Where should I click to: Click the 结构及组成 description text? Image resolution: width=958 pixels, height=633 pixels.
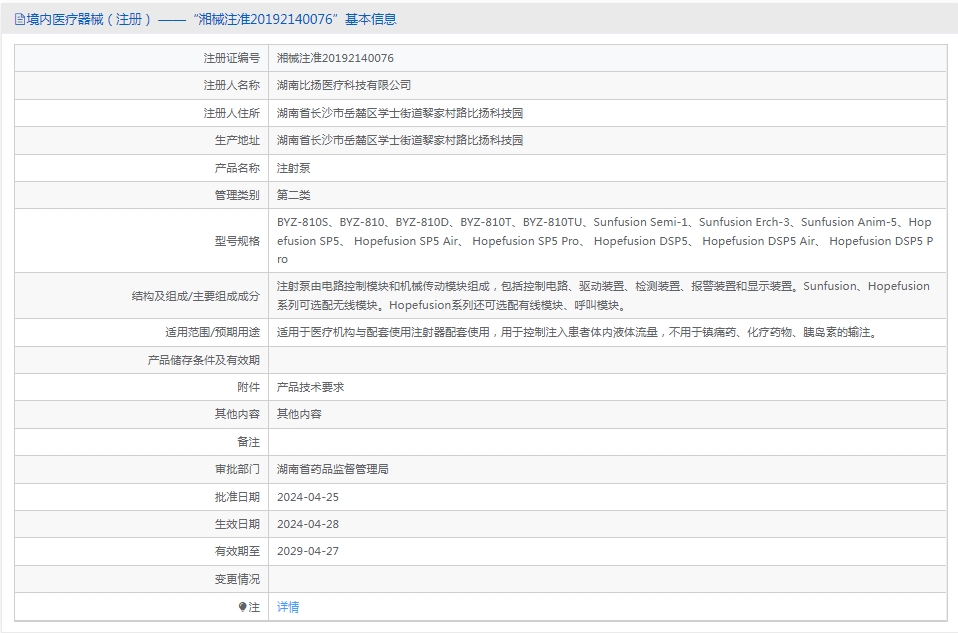pos(603,296)
